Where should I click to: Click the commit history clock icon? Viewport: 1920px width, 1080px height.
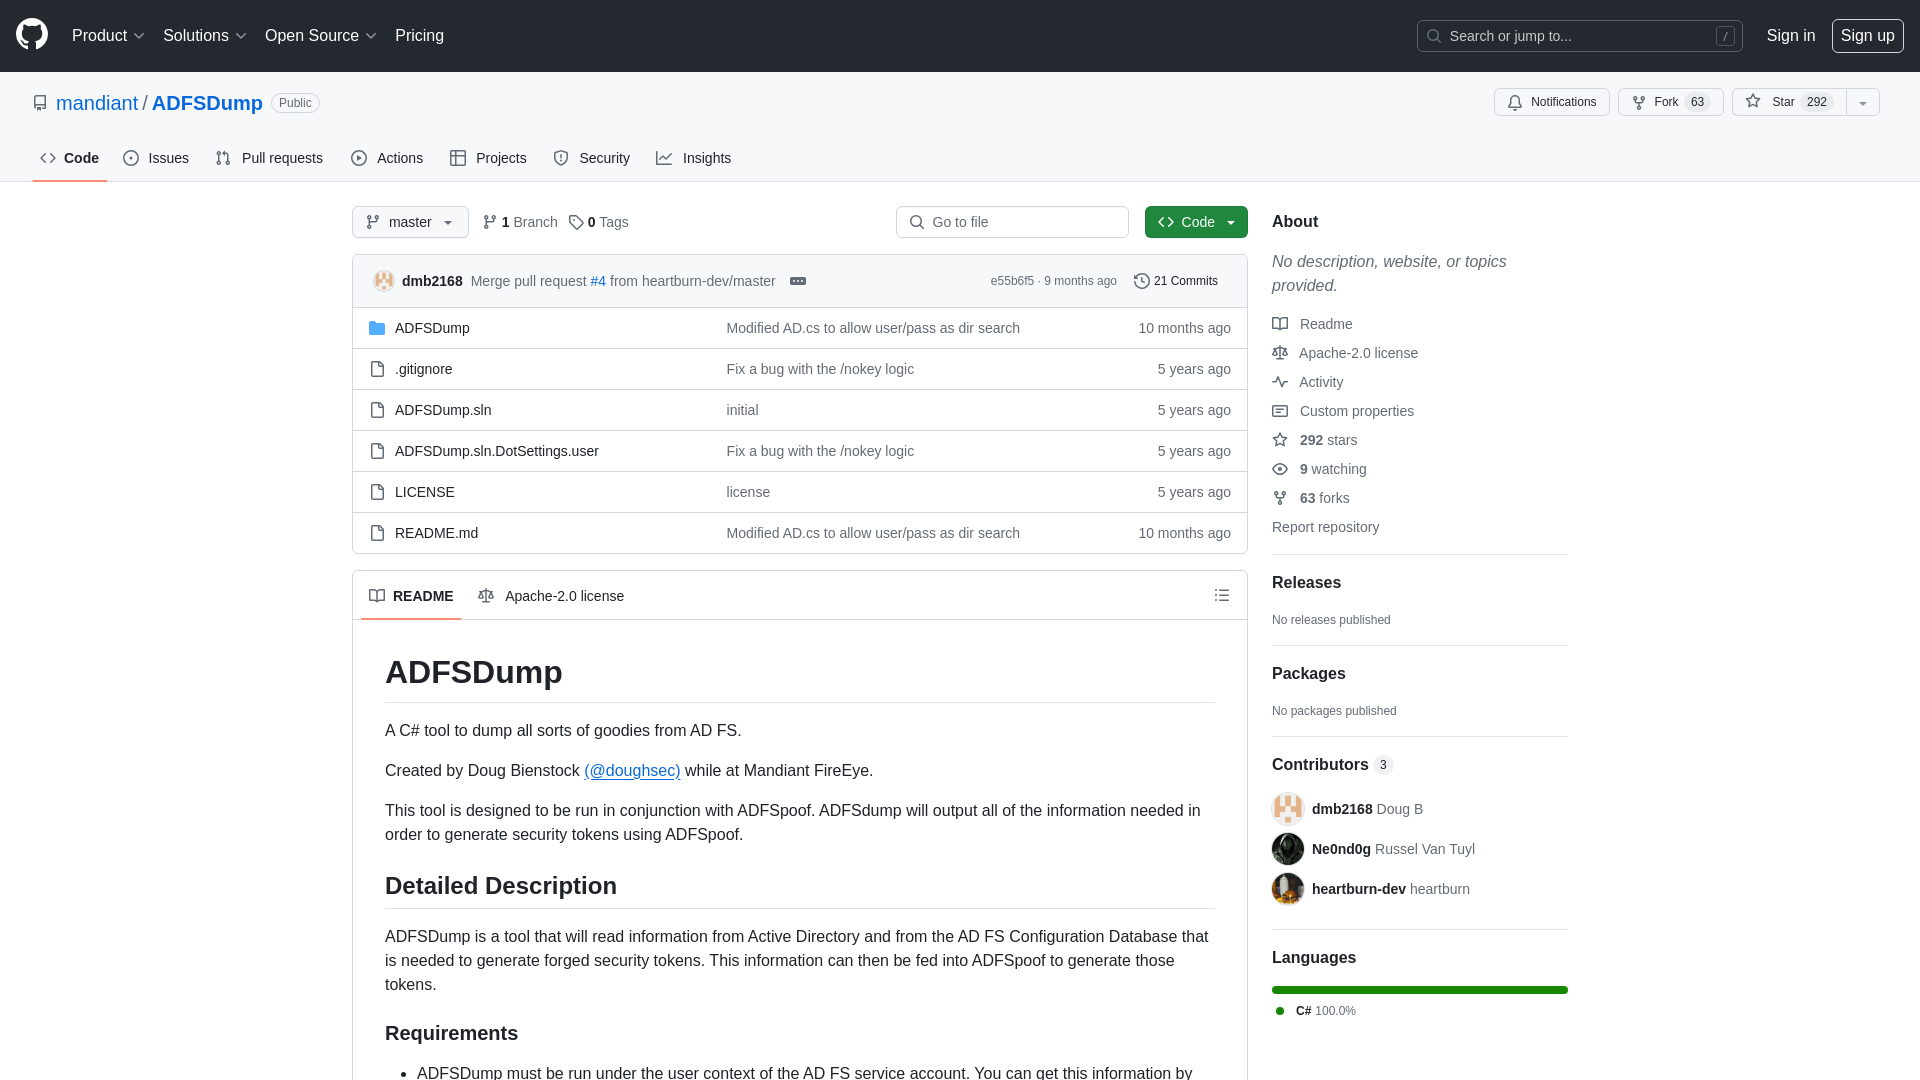1142,281
